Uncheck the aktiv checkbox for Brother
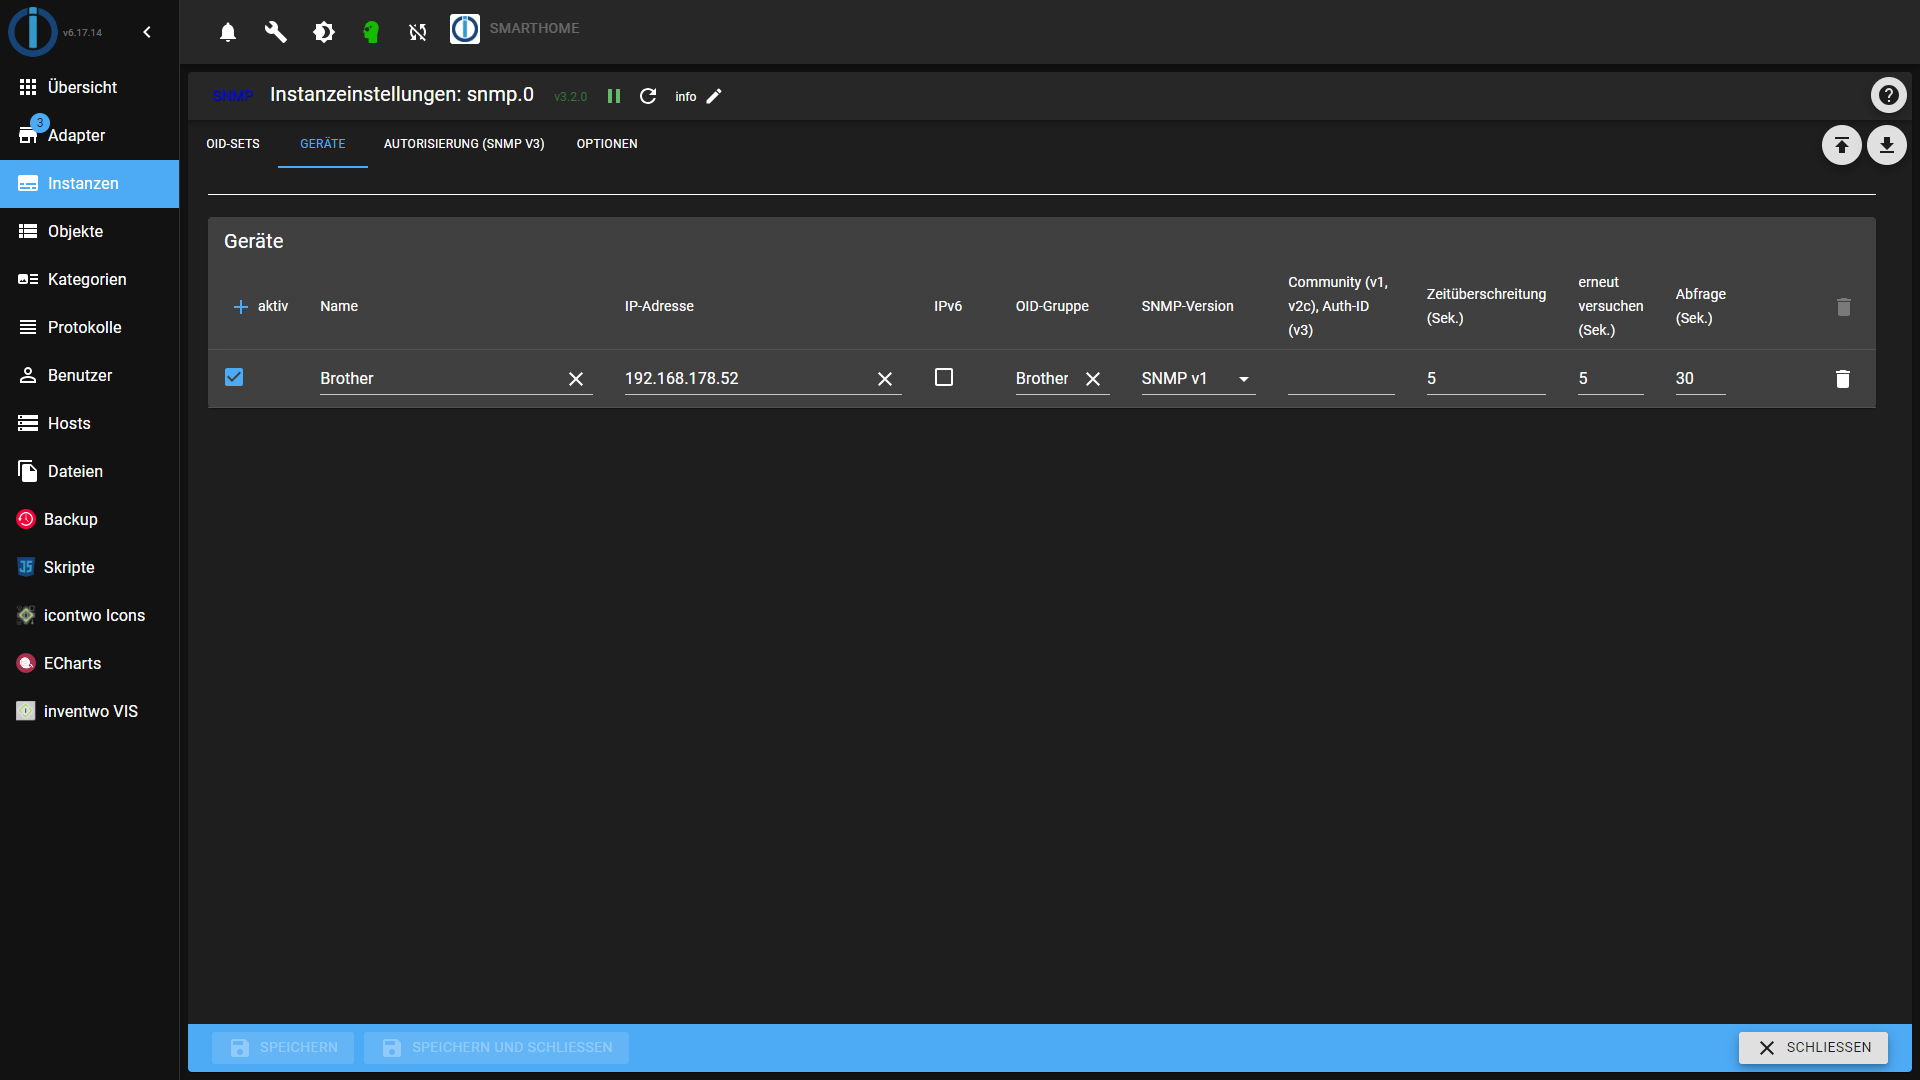The image size is (1920, 1080). [x=234, y=377]
